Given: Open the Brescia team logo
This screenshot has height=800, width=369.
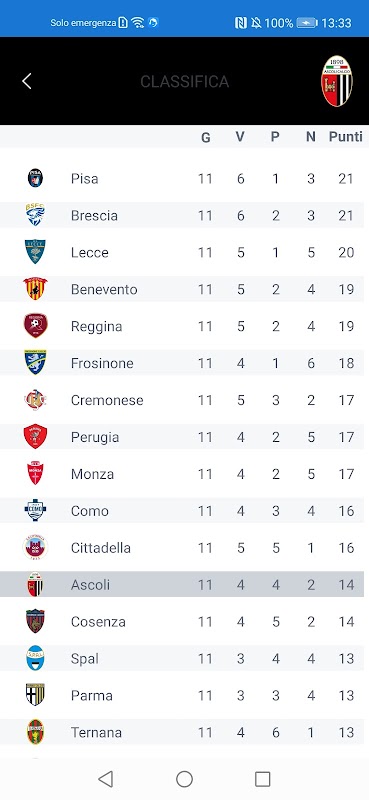Looking at the screenshot, I should click(x=35, y=215).
